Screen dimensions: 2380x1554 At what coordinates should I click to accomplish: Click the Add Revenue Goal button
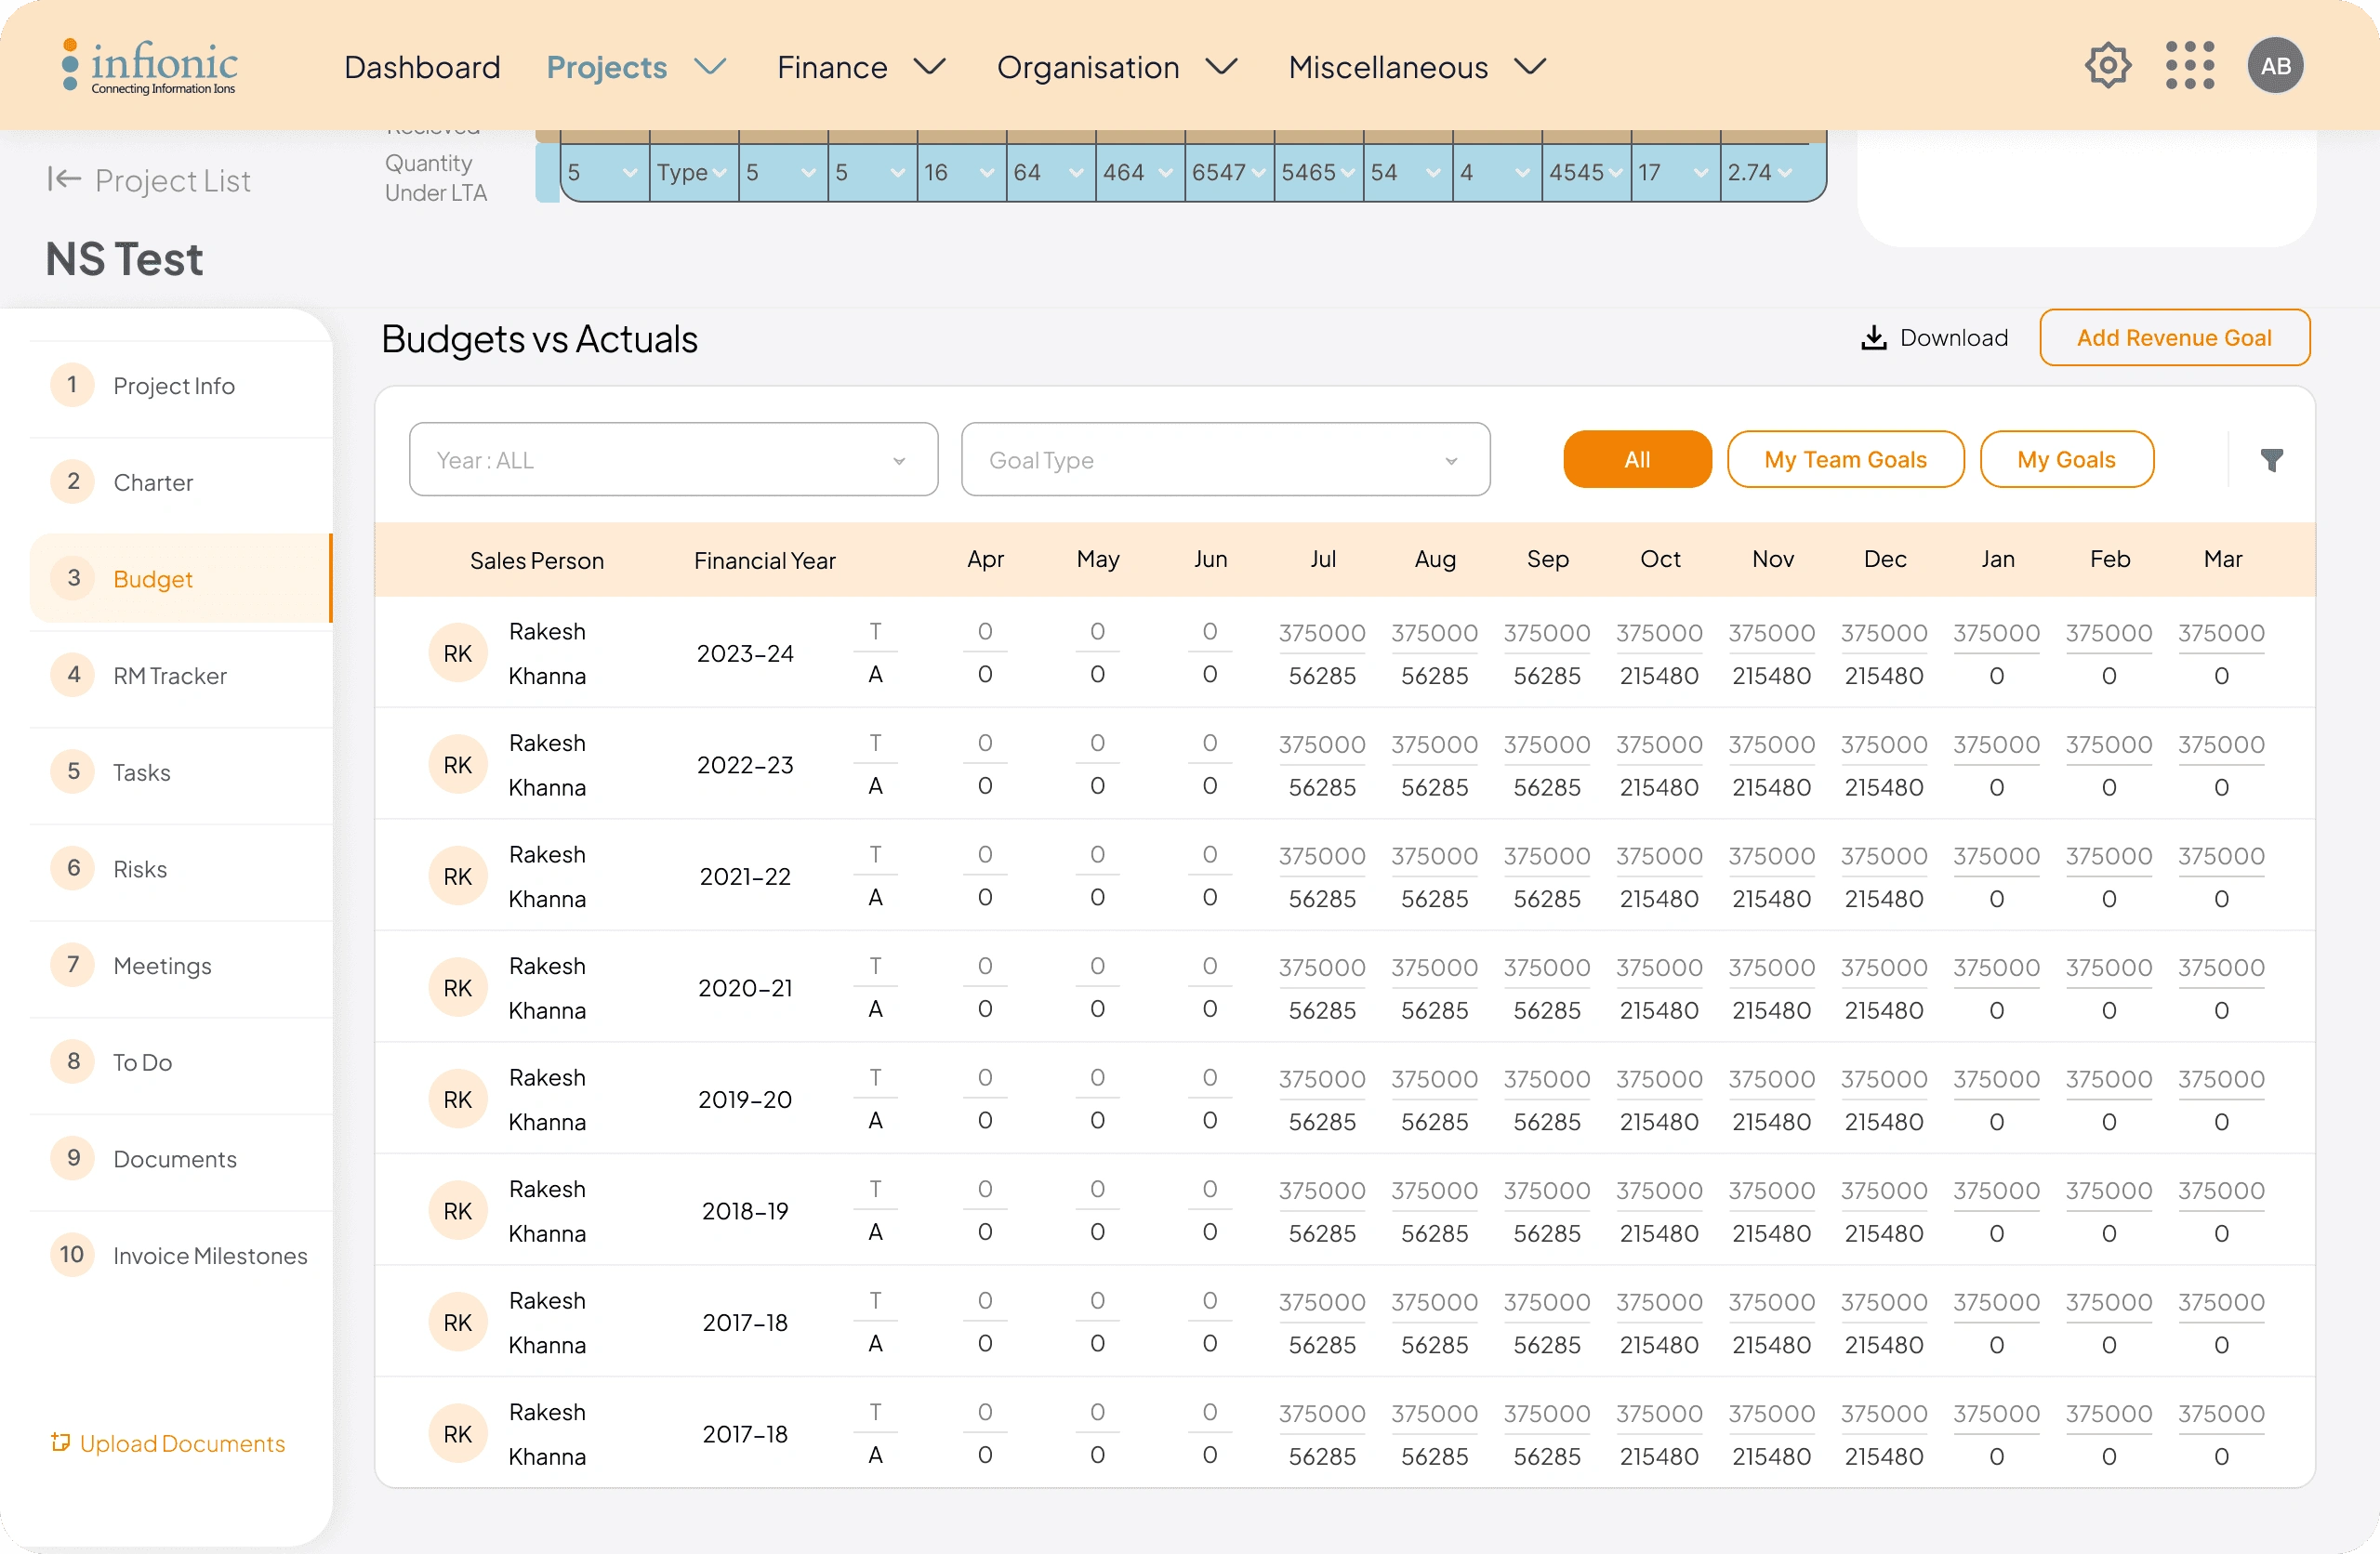click(x=2173, y=338)
